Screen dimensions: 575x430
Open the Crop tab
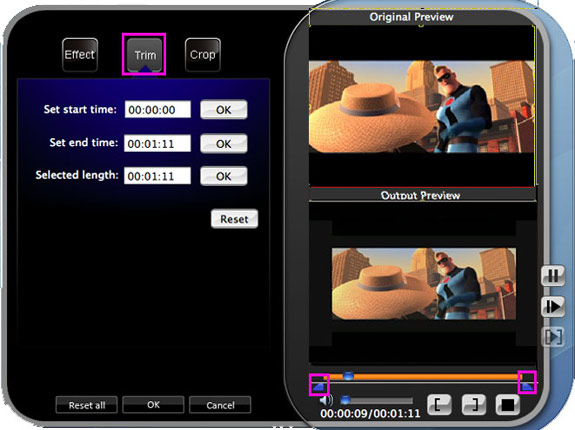click(x=203, y=55)
